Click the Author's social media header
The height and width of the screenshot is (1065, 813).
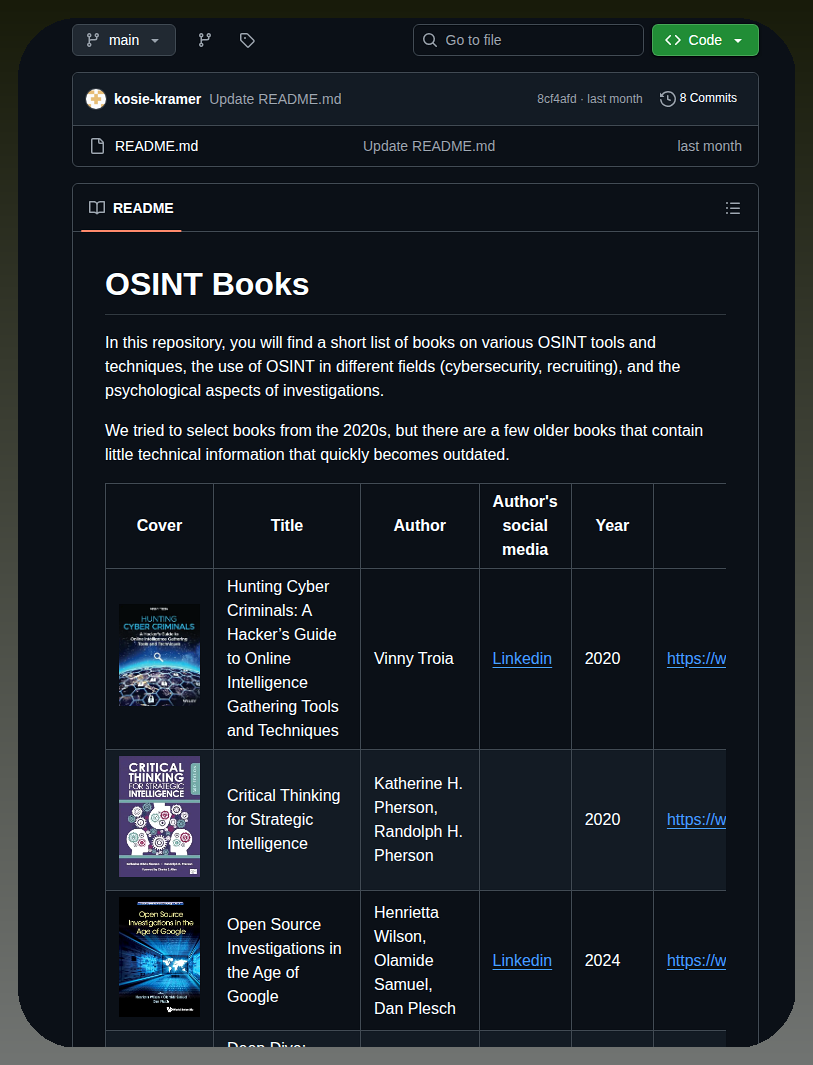pyautogui.click(x=525, y=526)
